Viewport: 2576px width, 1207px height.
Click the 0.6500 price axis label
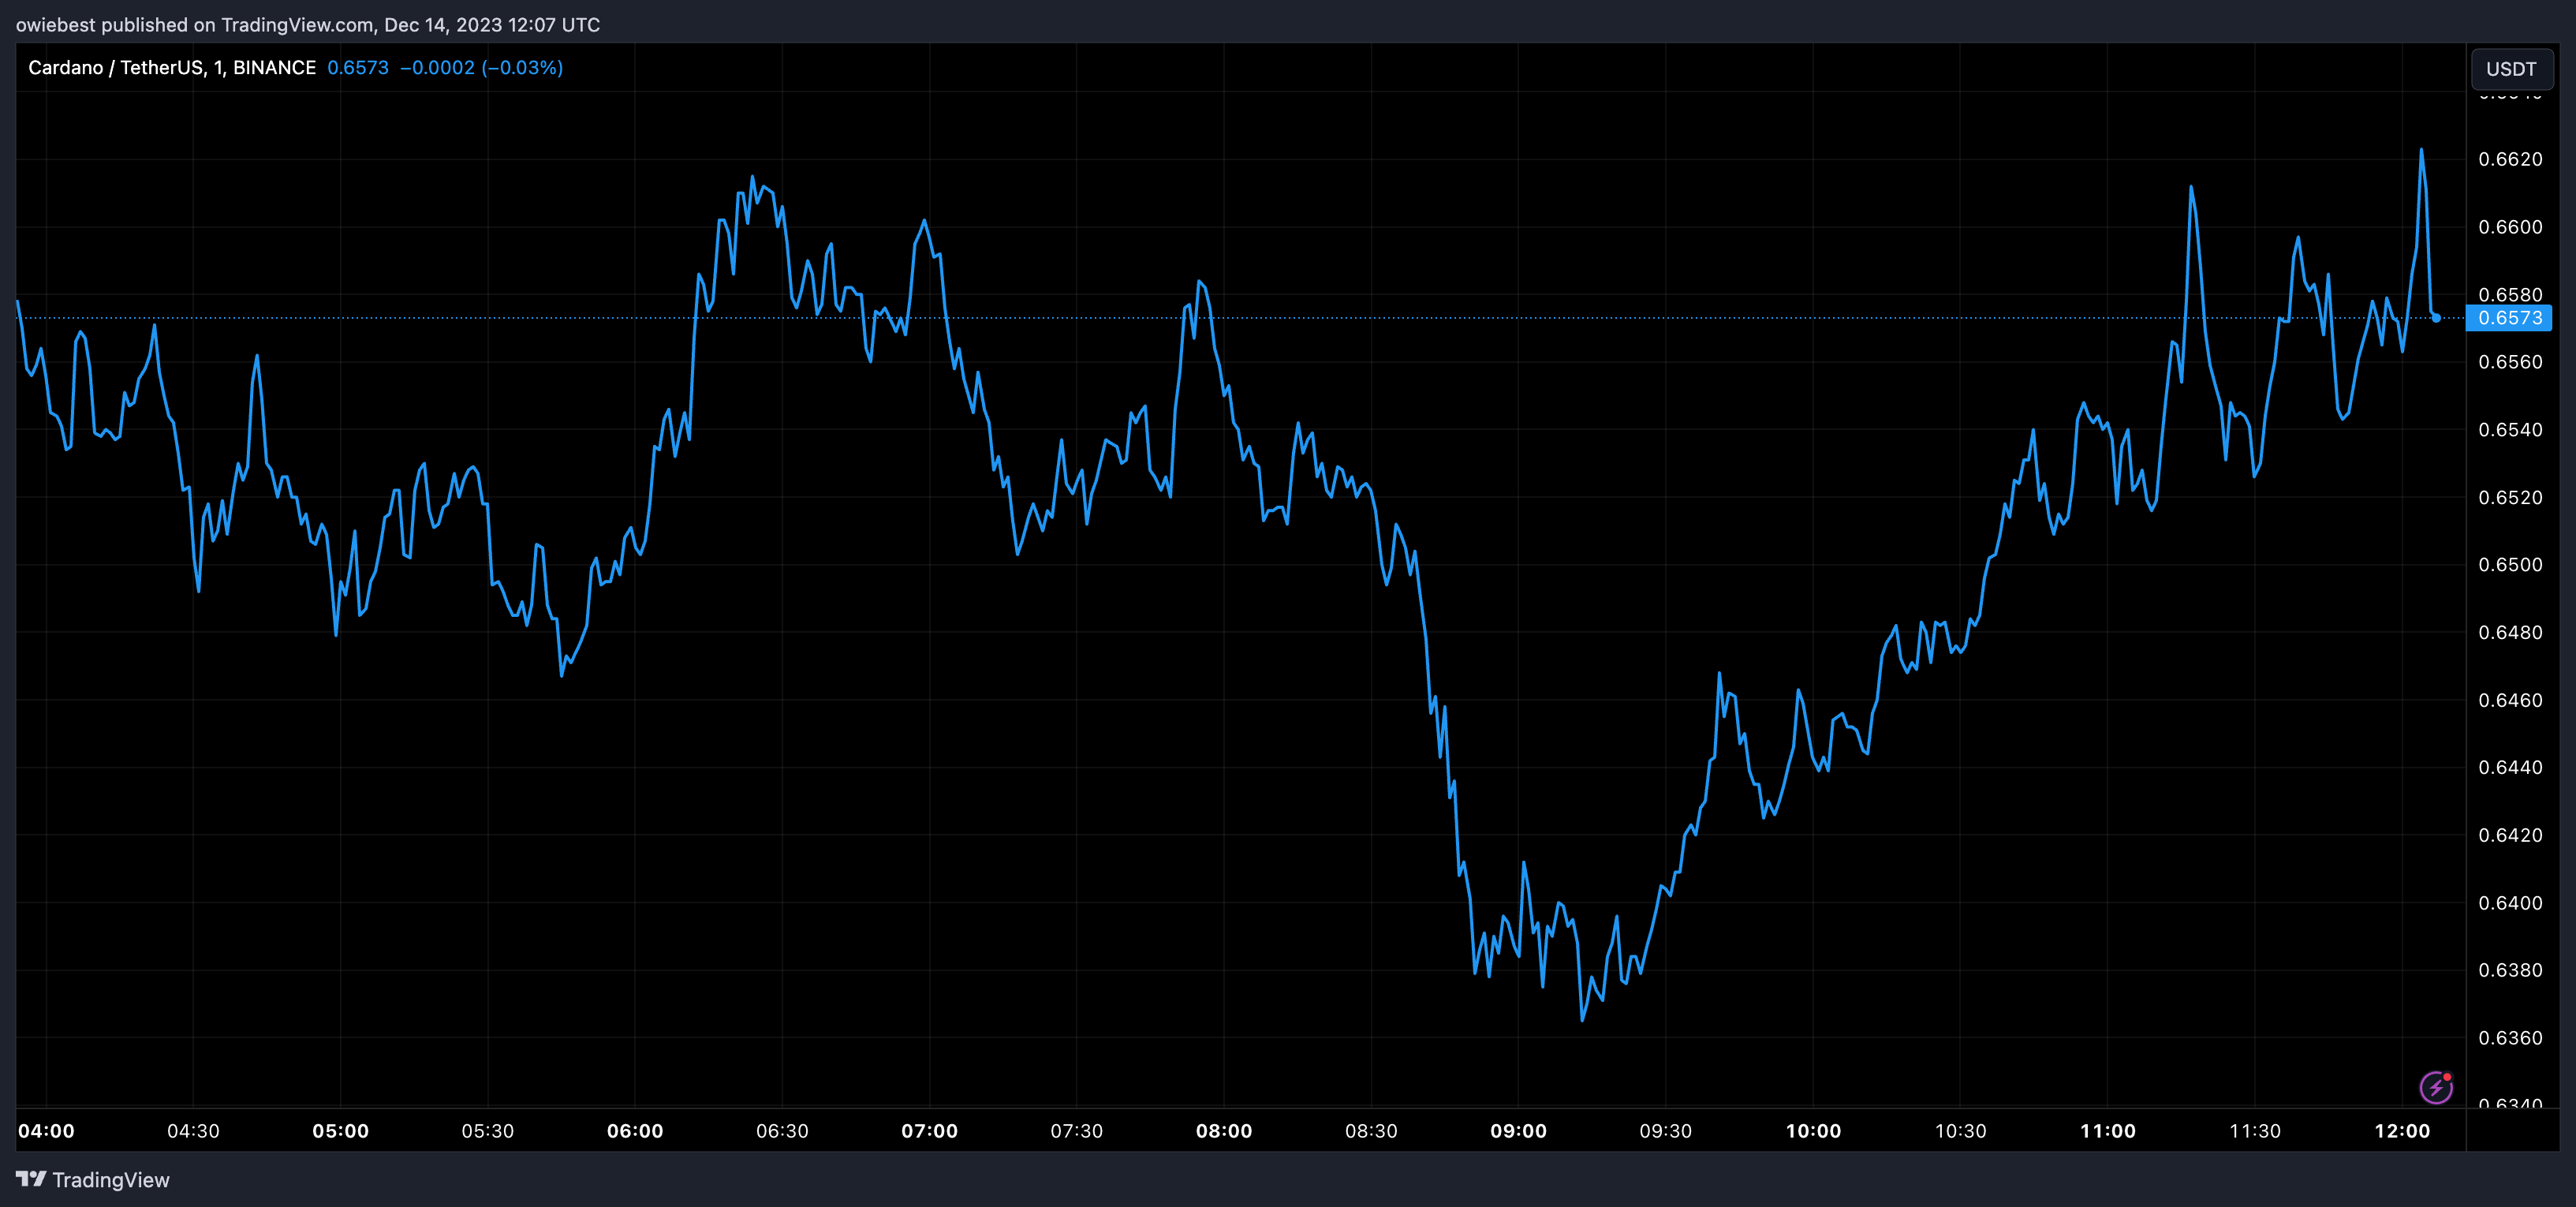[x=2510, y=565]
